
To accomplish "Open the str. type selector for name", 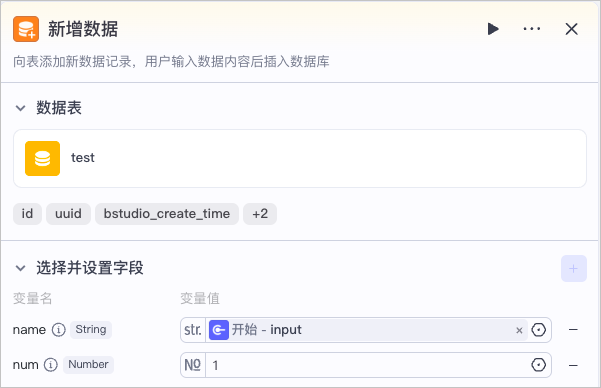I will coord(193,330).
